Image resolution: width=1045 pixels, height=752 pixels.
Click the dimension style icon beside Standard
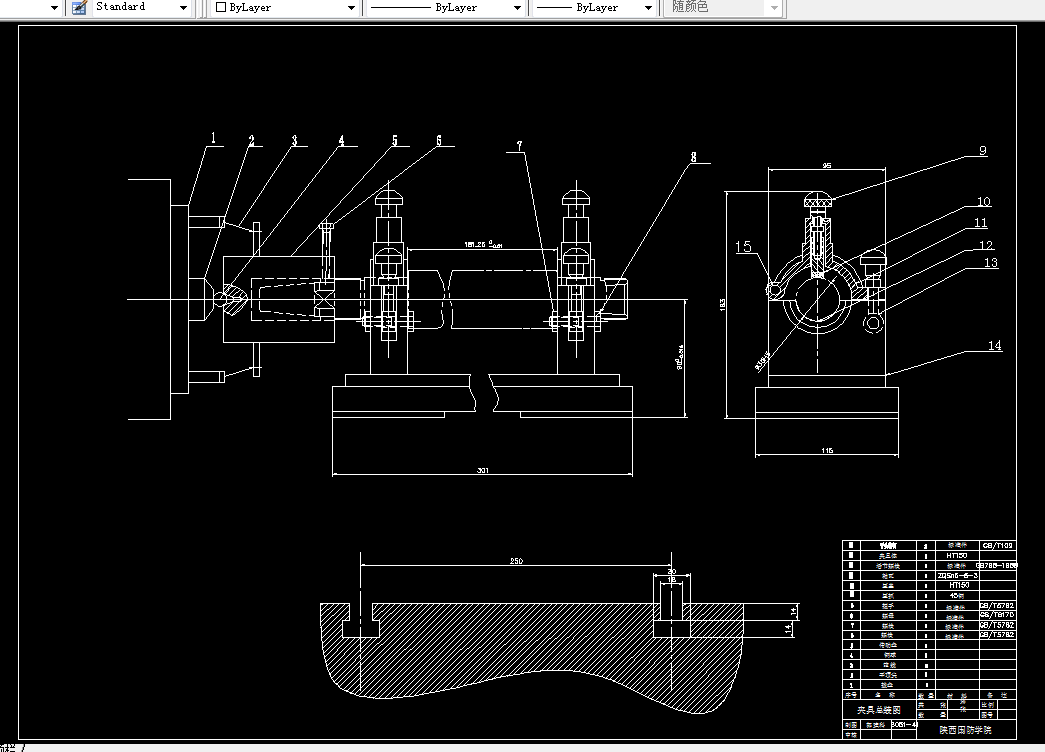coord(79,7)
